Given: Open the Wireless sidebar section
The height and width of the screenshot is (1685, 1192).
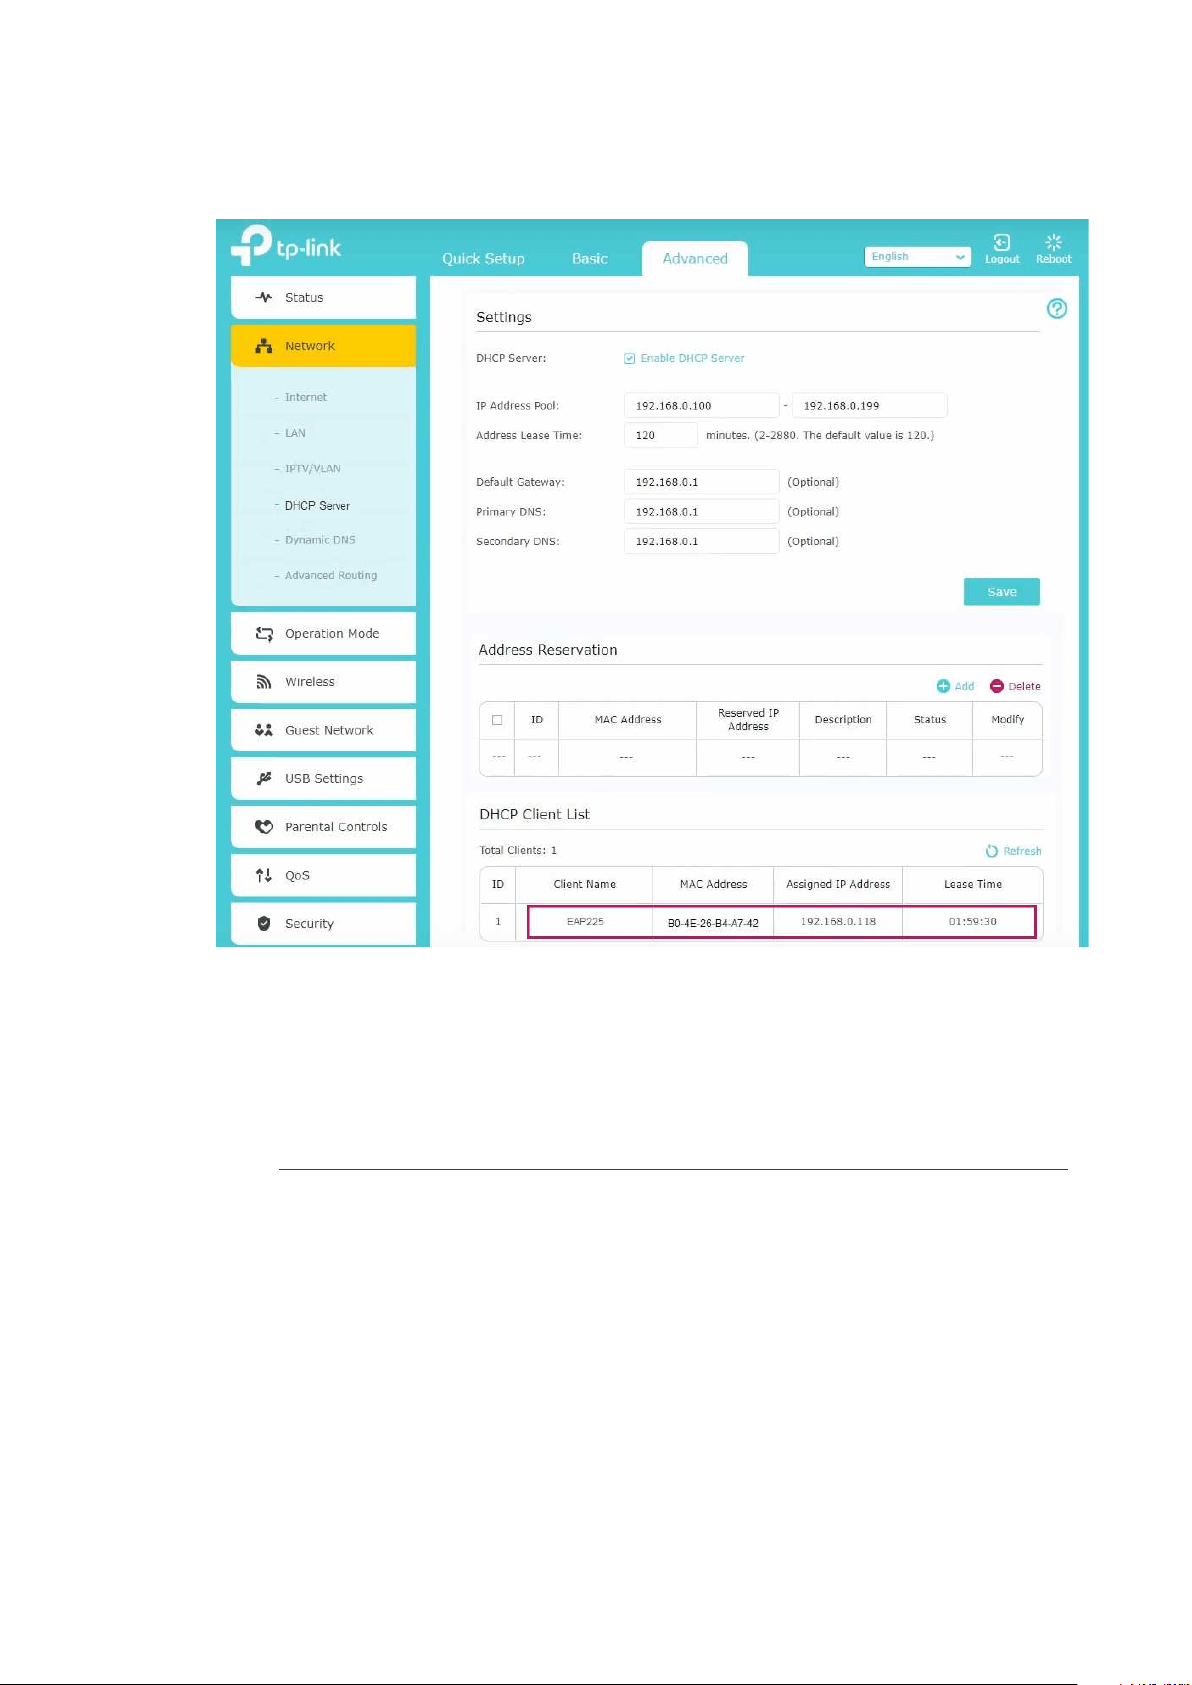Looking at the screenshot, I should pyautogui.click(x=323, y=682).
